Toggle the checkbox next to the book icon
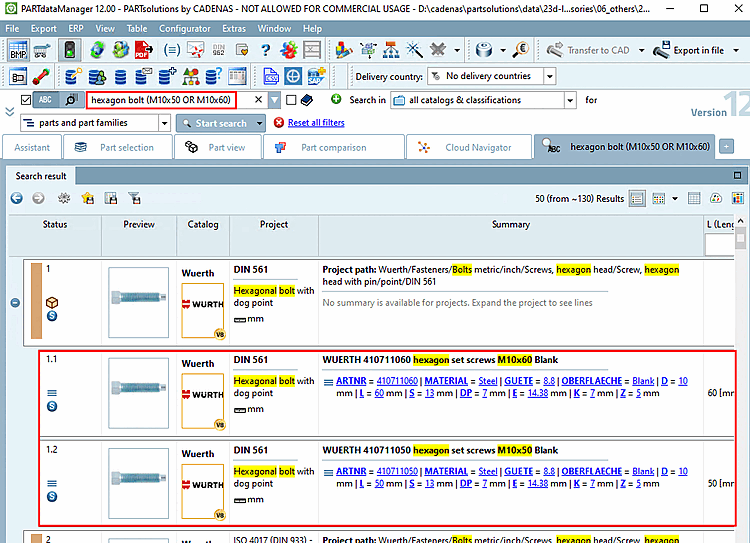This screenshot has height=543, width=750. pos(291,100)
